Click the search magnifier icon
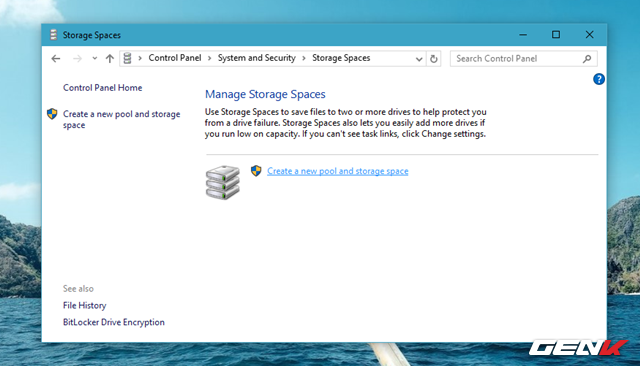The height and width of the screenshot is (366, 640). [x=587, y=59]
